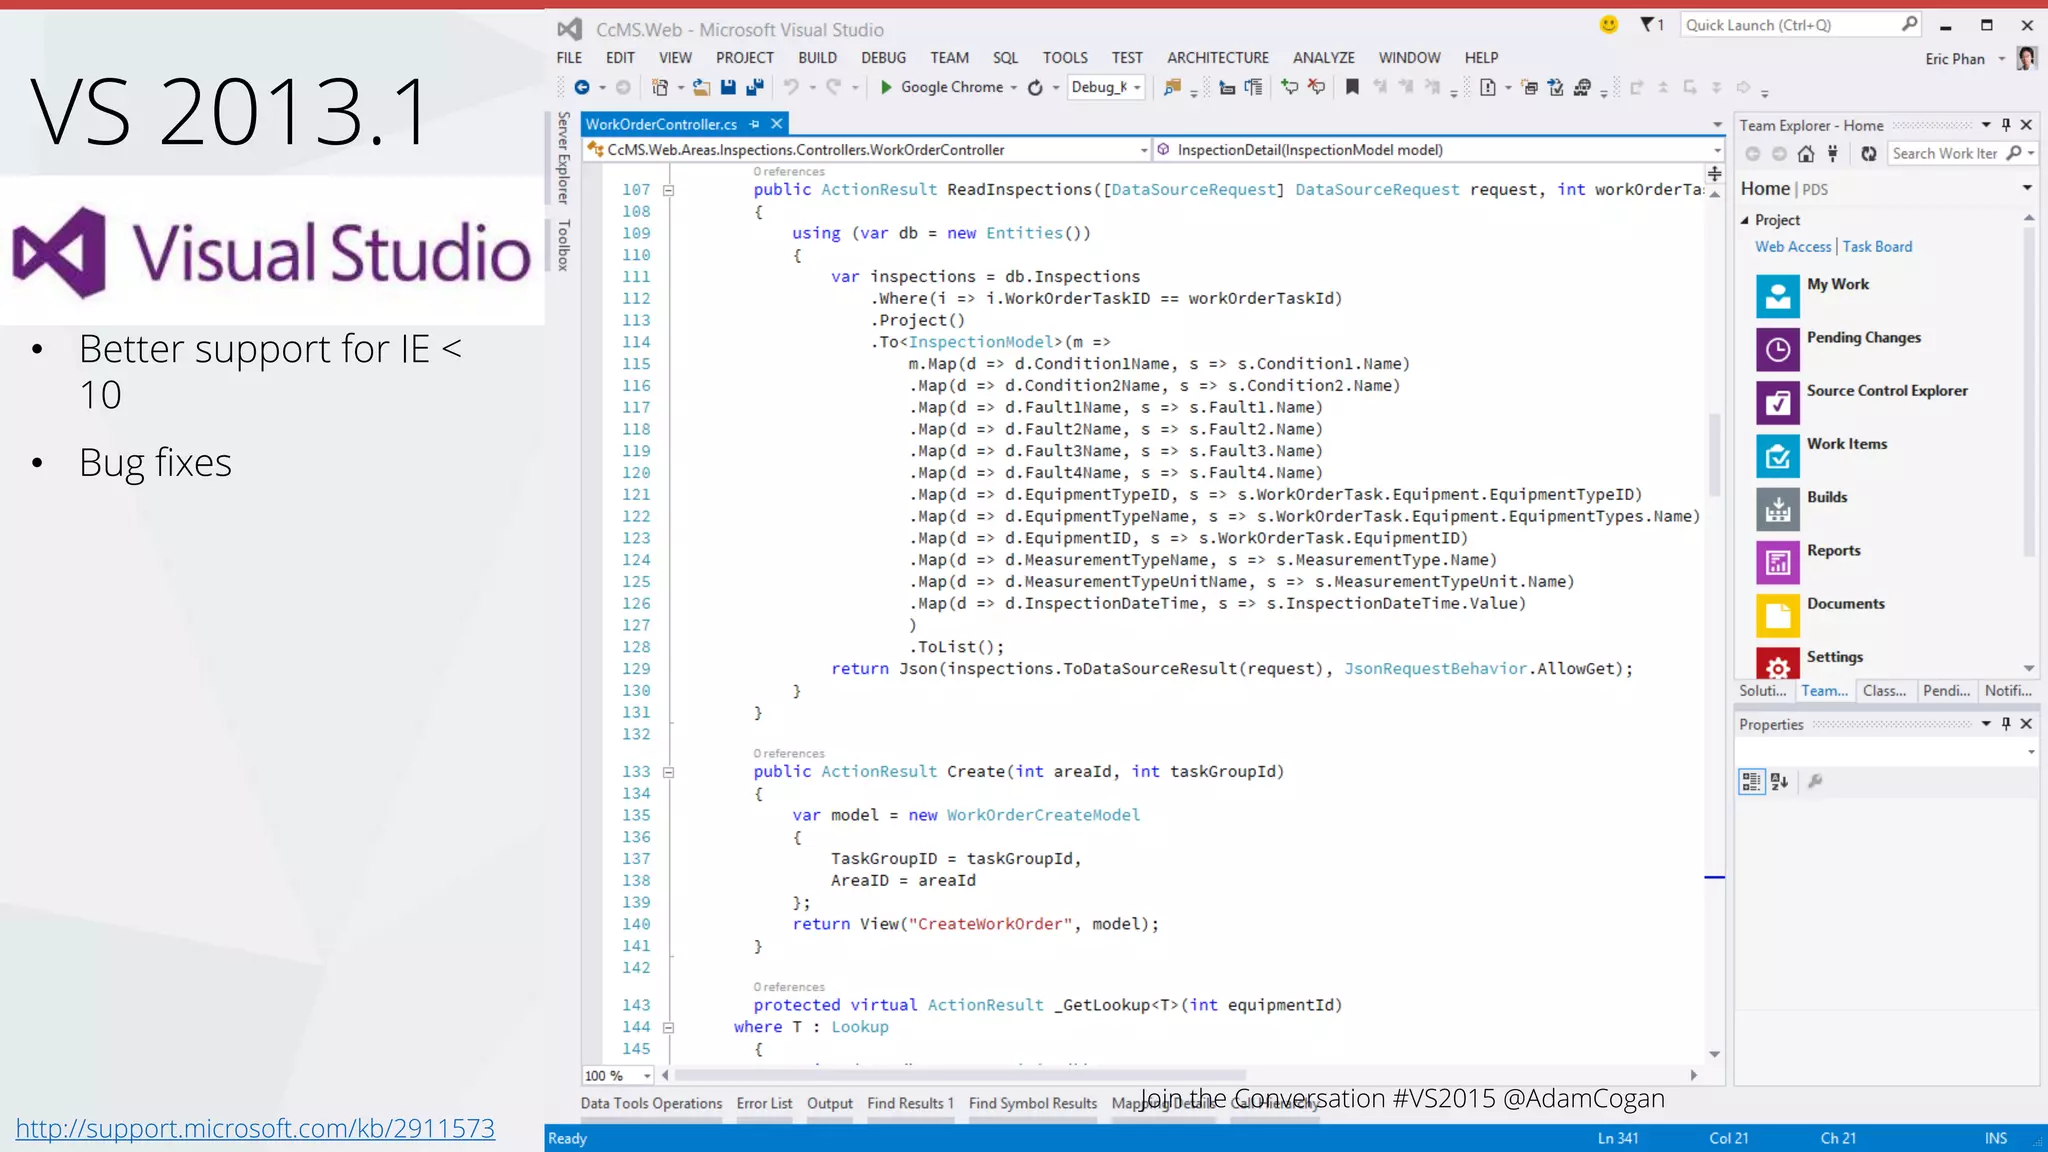Viewport: 2048px width, 1152px height.
Task: Click the Undo arrow in toolbar
Action: (x=791, y=88)
